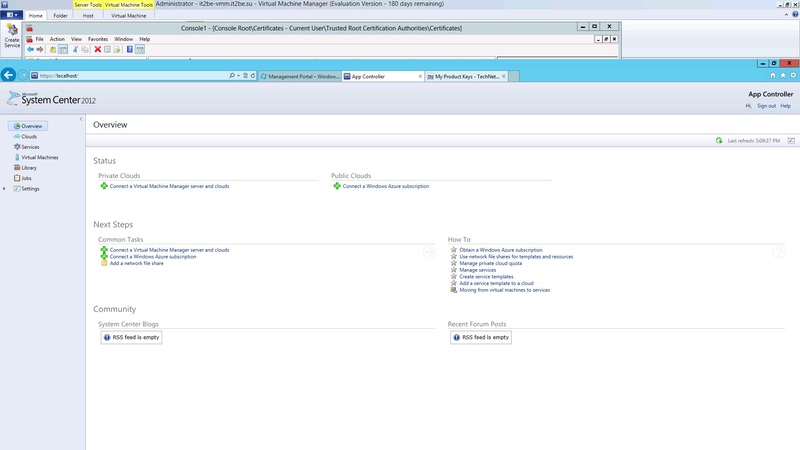Viewport: 800px width, 450px height.
Task: Open the Help menu in Console1
Action: 145,39
